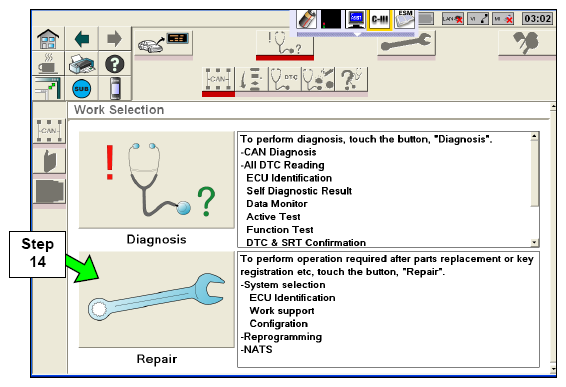Click the coffee cup icon
This screenshot has width=566, height=387.
(x=48, y=64)
